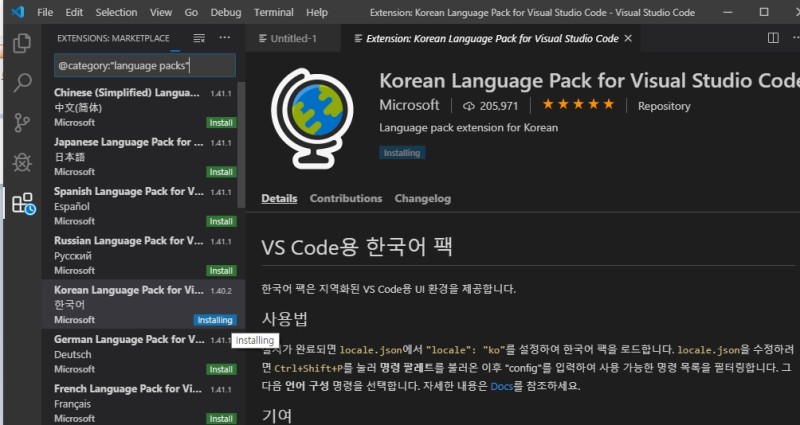The width and height of the screenshot is (800, 425).
Task: Open the Go menu
Action: click(x=191, y=12)
